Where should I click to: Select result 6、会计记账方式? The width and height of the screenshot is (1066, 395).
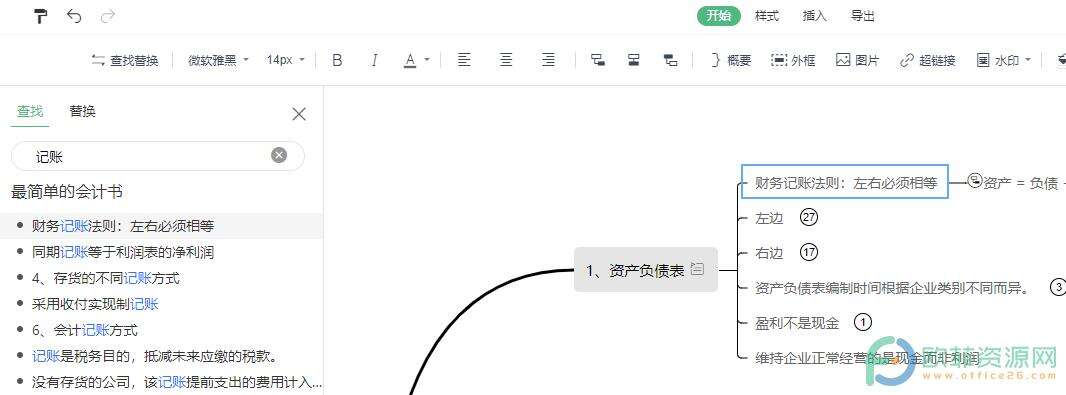tap(161, 330)
